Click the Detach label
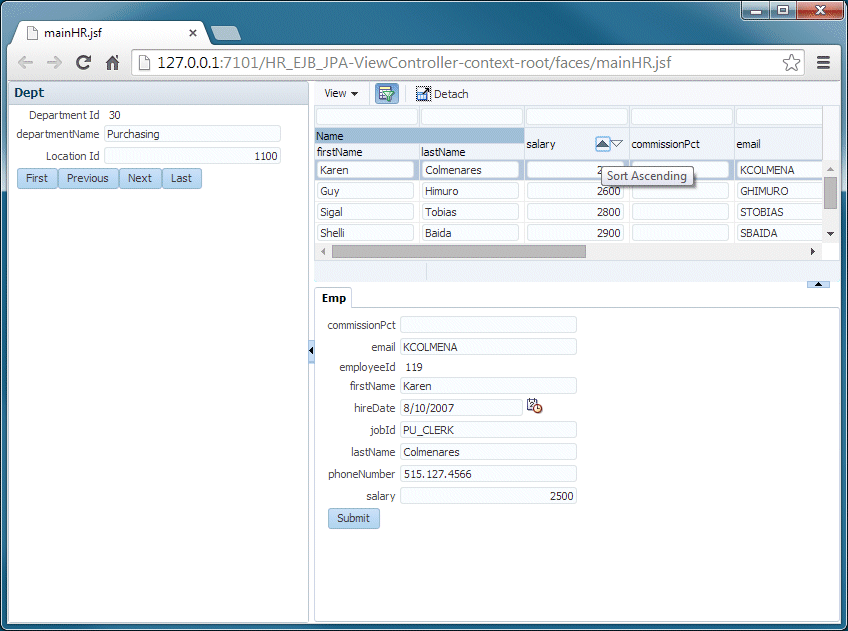The height and width of the screenshot is (631, 848). (x=451, y=94)
